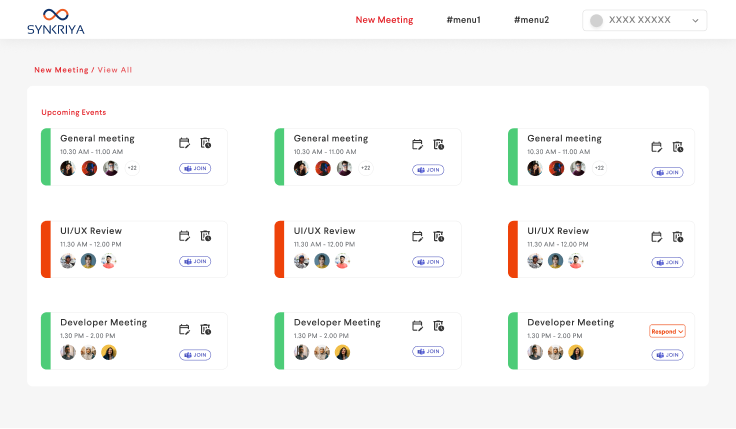Image resolution: width=736 pixels, height=429 pixels.
Task: Click the edit-calendar icon on the leftmost Developer Meeting card
Action: [184, 329]
